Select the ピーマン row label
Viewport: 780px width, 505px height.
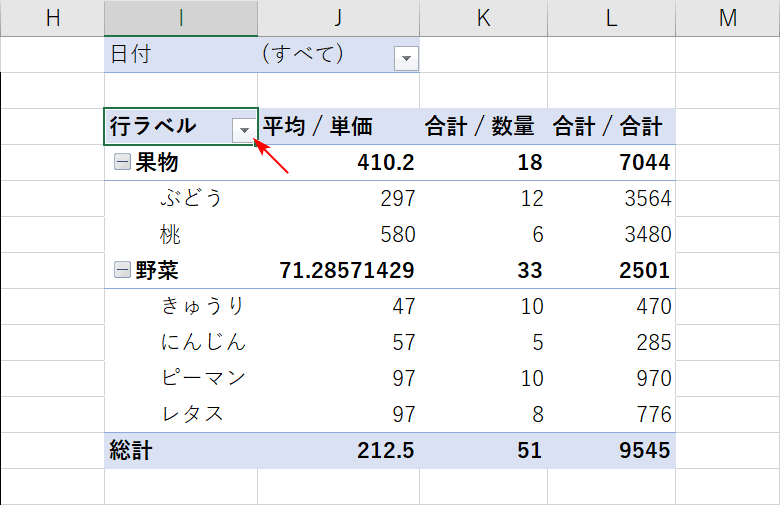tap(203, 378)
